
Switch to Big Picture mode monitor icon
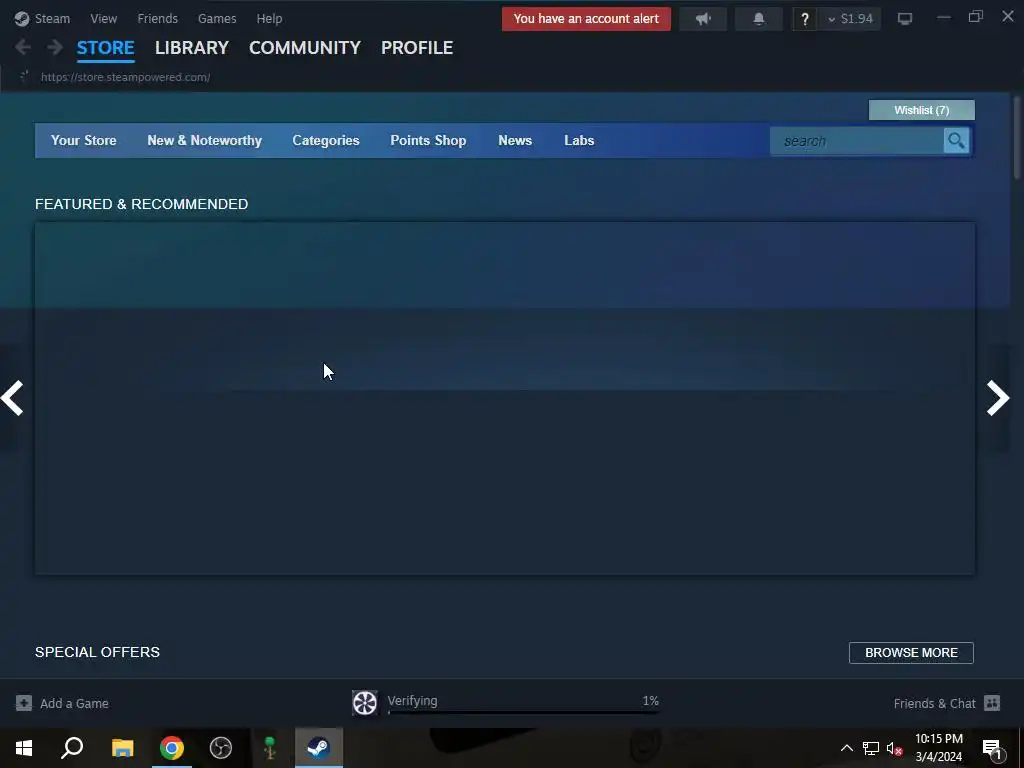click(x=904, y=19)
